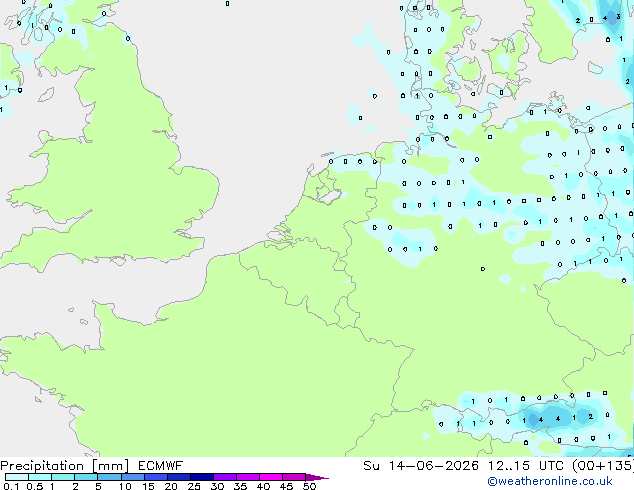Click the 25–30 mm dark blue swatch
The height and width of the screenshot is (490, 634).
point(202,477)
